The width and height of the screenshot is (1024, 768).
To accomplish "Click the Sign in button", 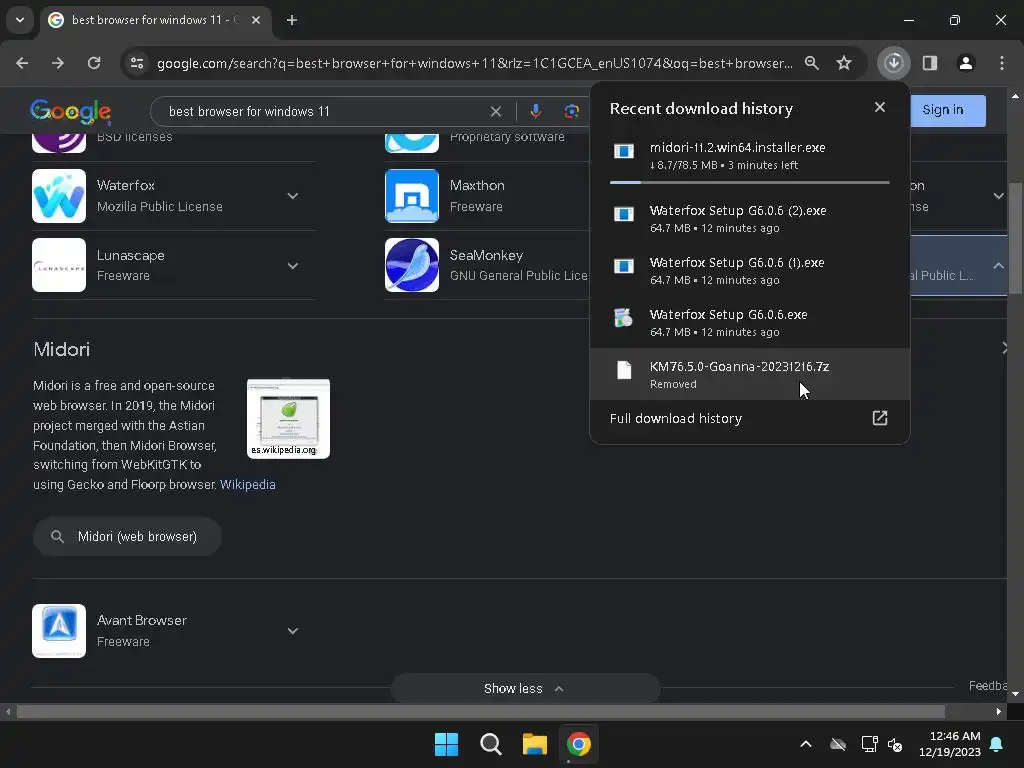I will [x=942, y=110].
